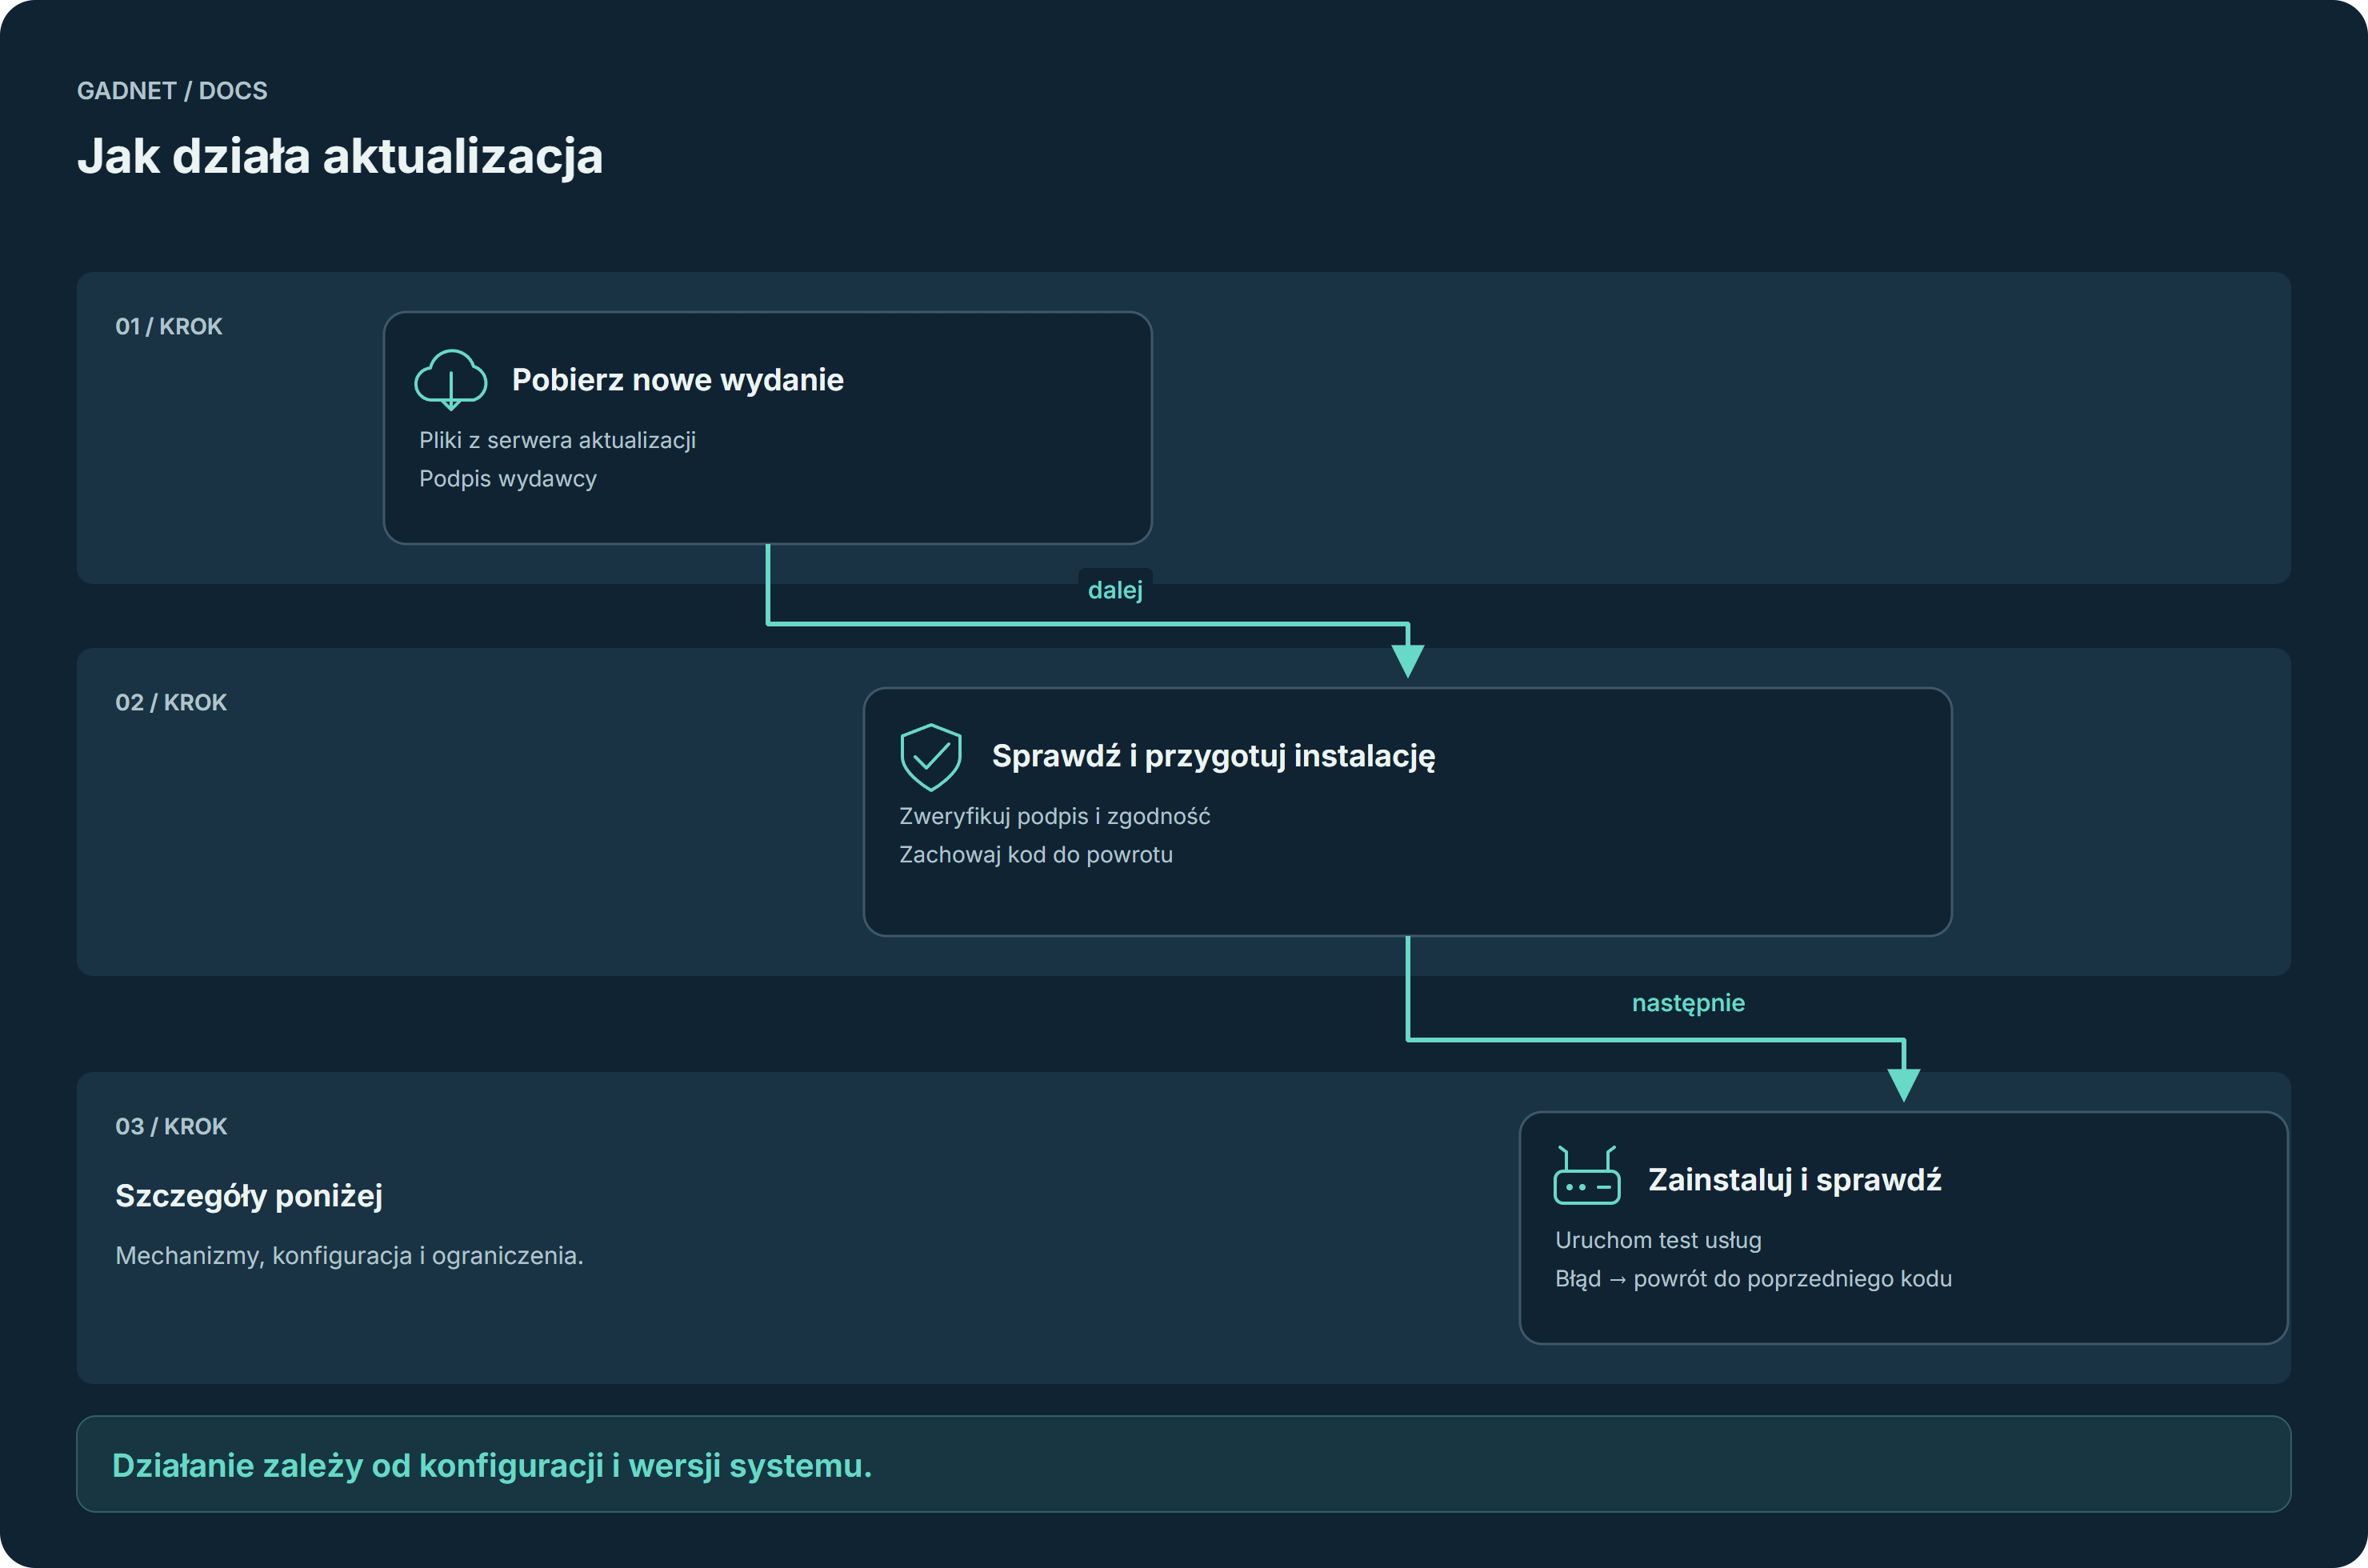This screenshot has height=1568, width=2368.
Task: Click 'Mechanizmy, konfiguracja i ograniczenia.' text
Action: click(349, 1256)
